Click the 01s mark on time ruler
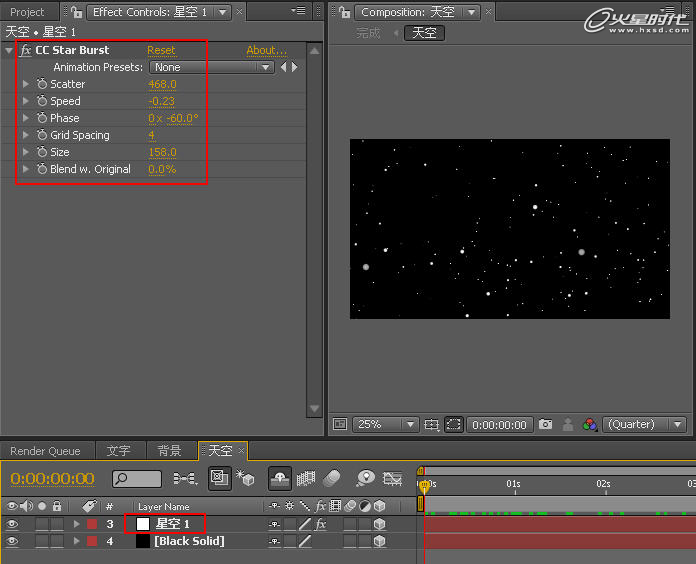The image size is (696, 564). tap(514, 484)
